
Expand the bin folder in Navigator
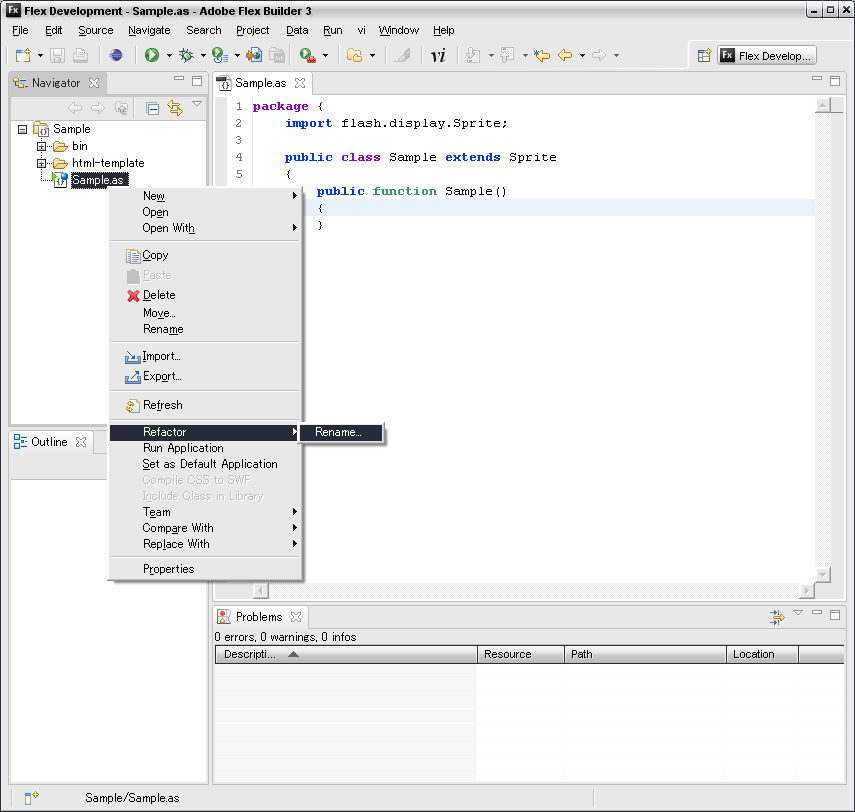pos(42,146)
